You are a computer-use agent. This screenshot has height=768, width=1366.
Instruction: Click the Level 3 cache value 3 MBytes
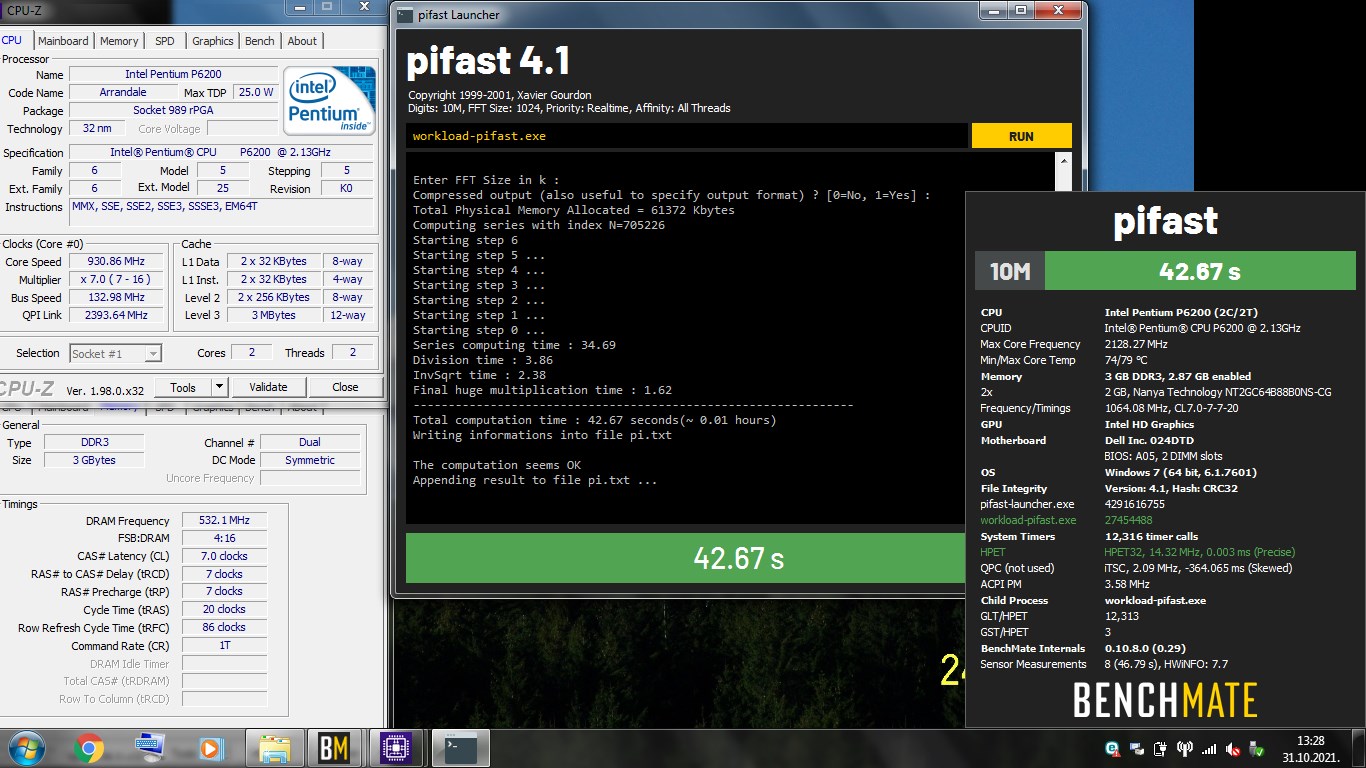pos(274,315)
